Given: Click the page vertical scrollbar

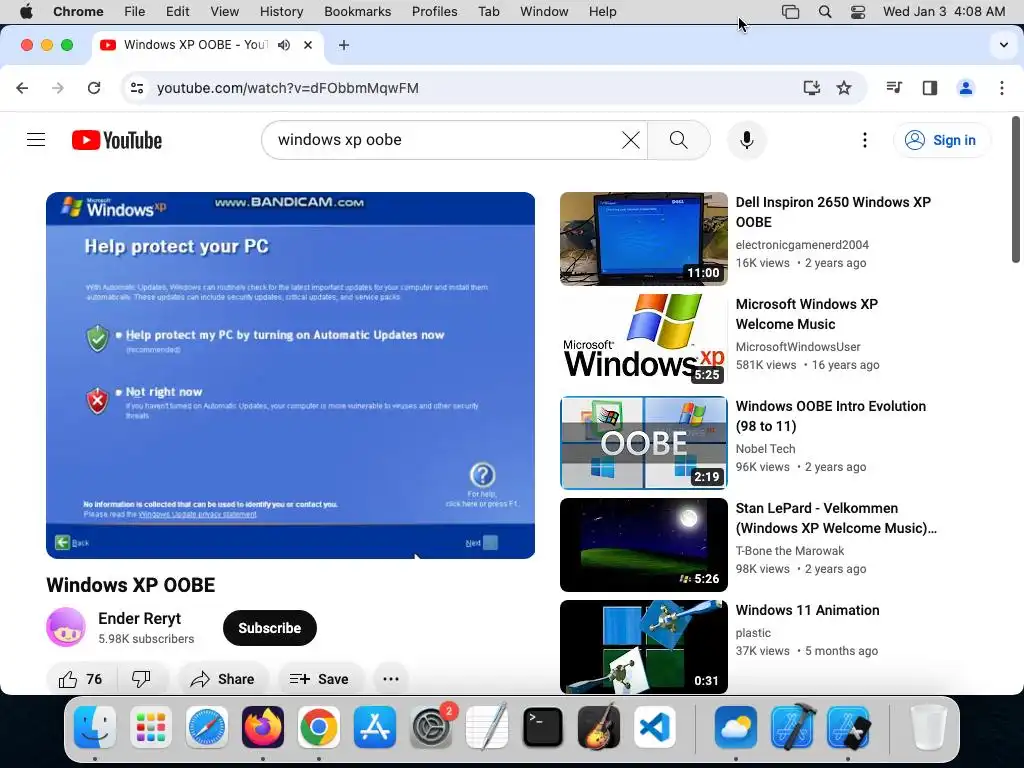Looking at the screenshot, I should [x=1016, y=189].
